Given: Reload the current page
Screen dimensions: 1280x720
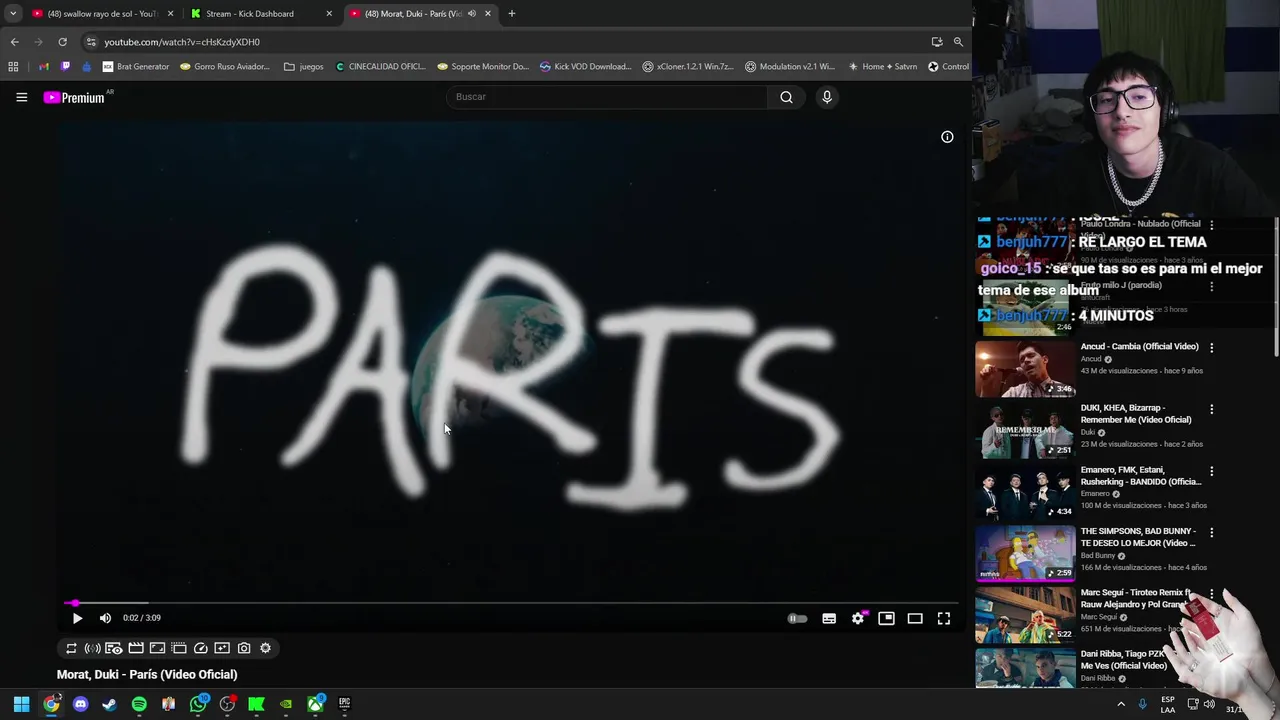Looking at the screenshot, I should click(62, 42).
